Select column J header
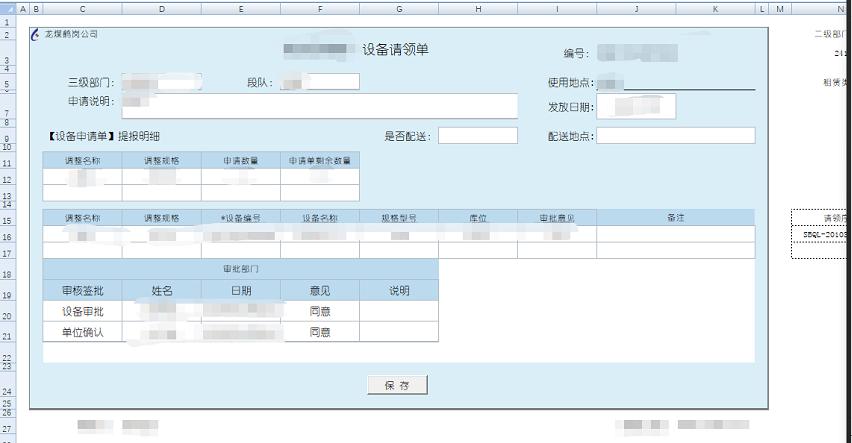This screenshot has height=443, width=852. (636, 9)
